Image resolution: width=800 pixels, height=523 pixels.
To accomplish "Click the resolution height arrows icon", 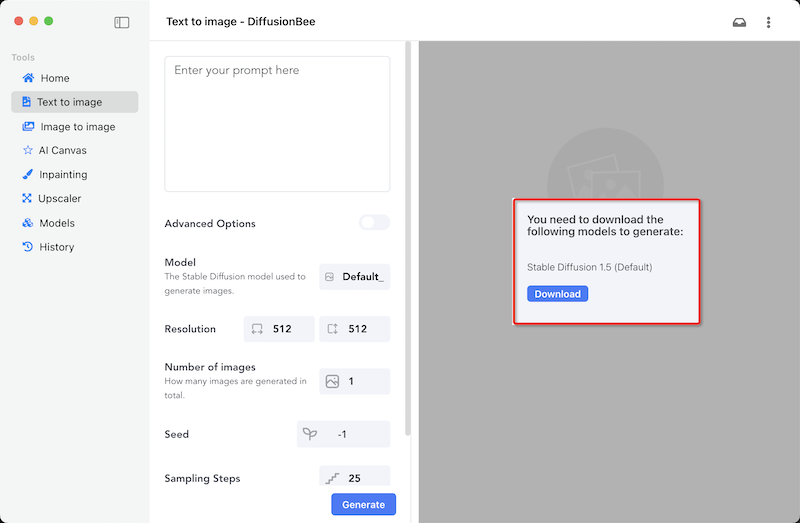I will click(333, 329).
